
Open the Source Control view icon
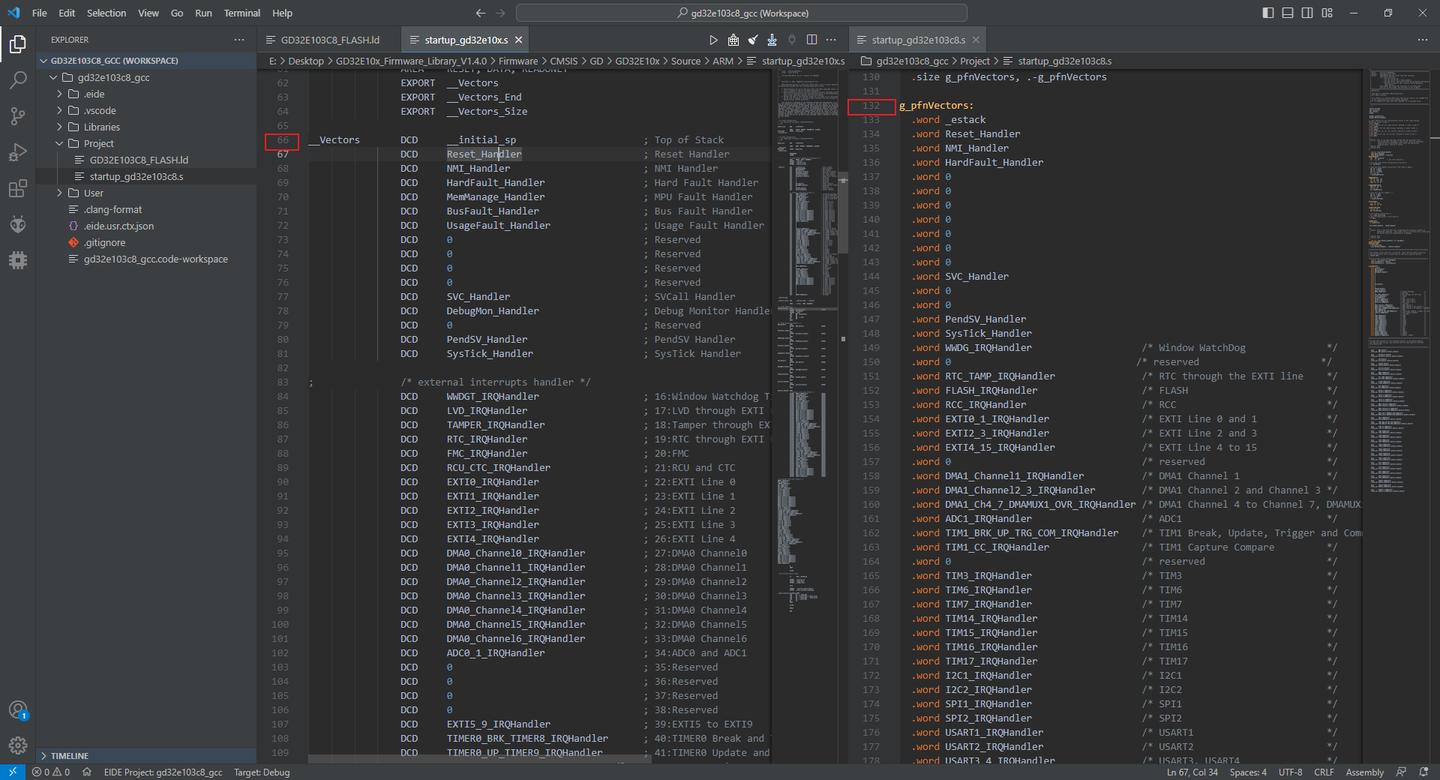click(18, 116)
